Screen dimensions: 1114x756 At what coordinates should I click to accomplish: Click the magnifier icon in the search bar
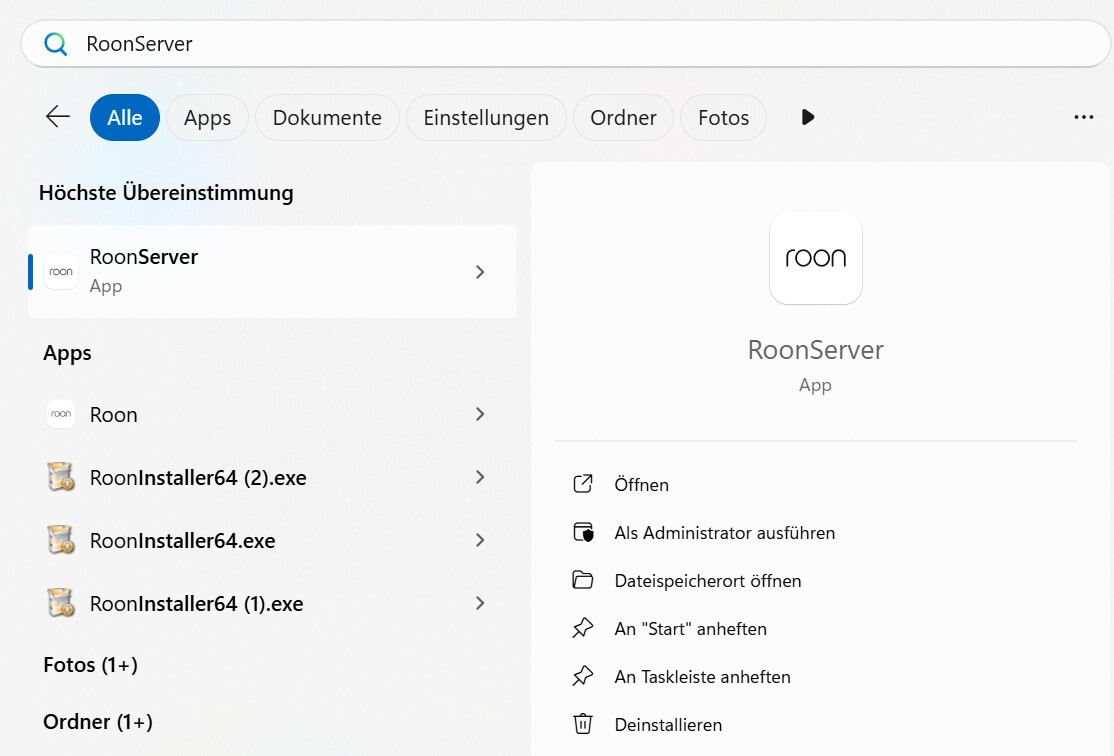[x=55, y=43]
